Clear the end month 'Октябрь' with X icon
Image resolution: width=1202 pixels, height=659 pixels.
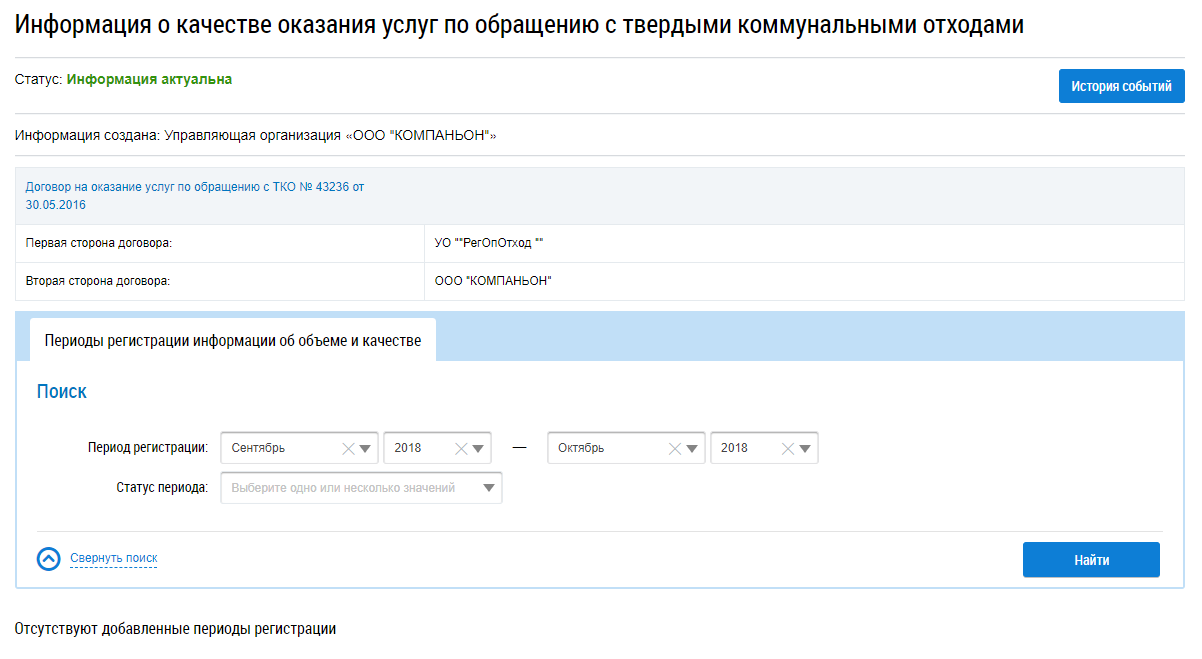click(675, 449)
